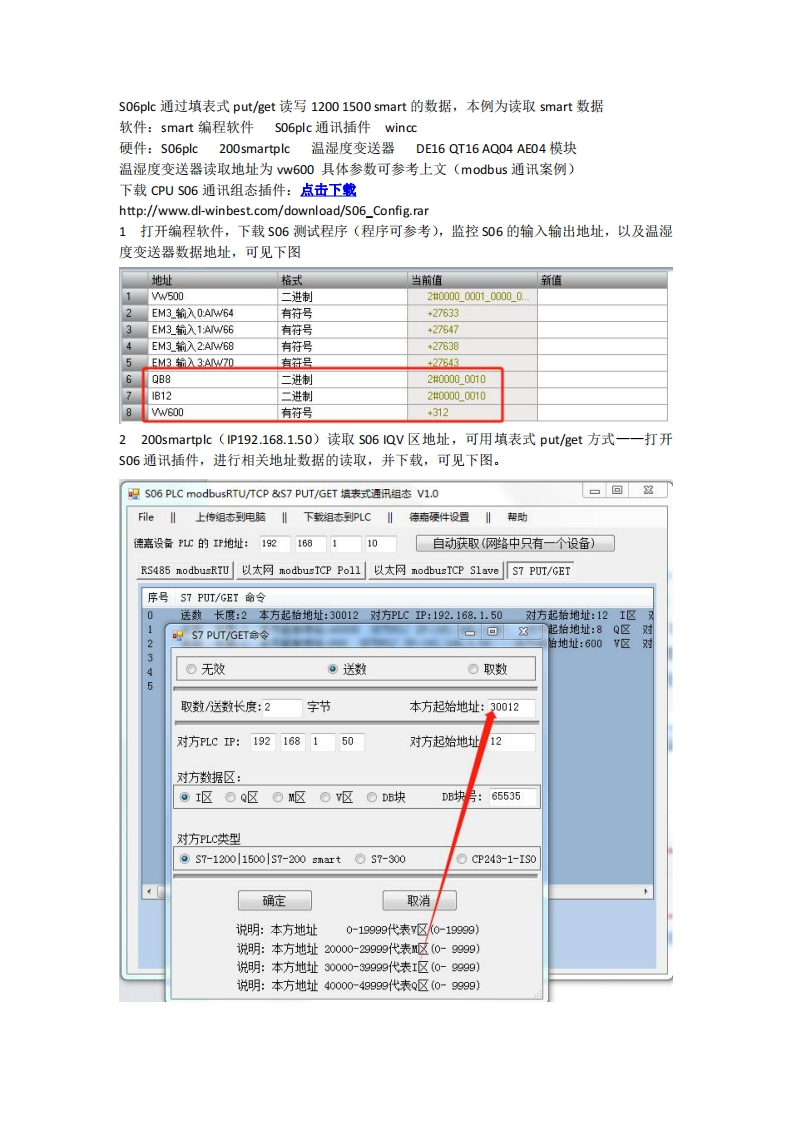Click the 序号 column header

click(x=157, y=597)
